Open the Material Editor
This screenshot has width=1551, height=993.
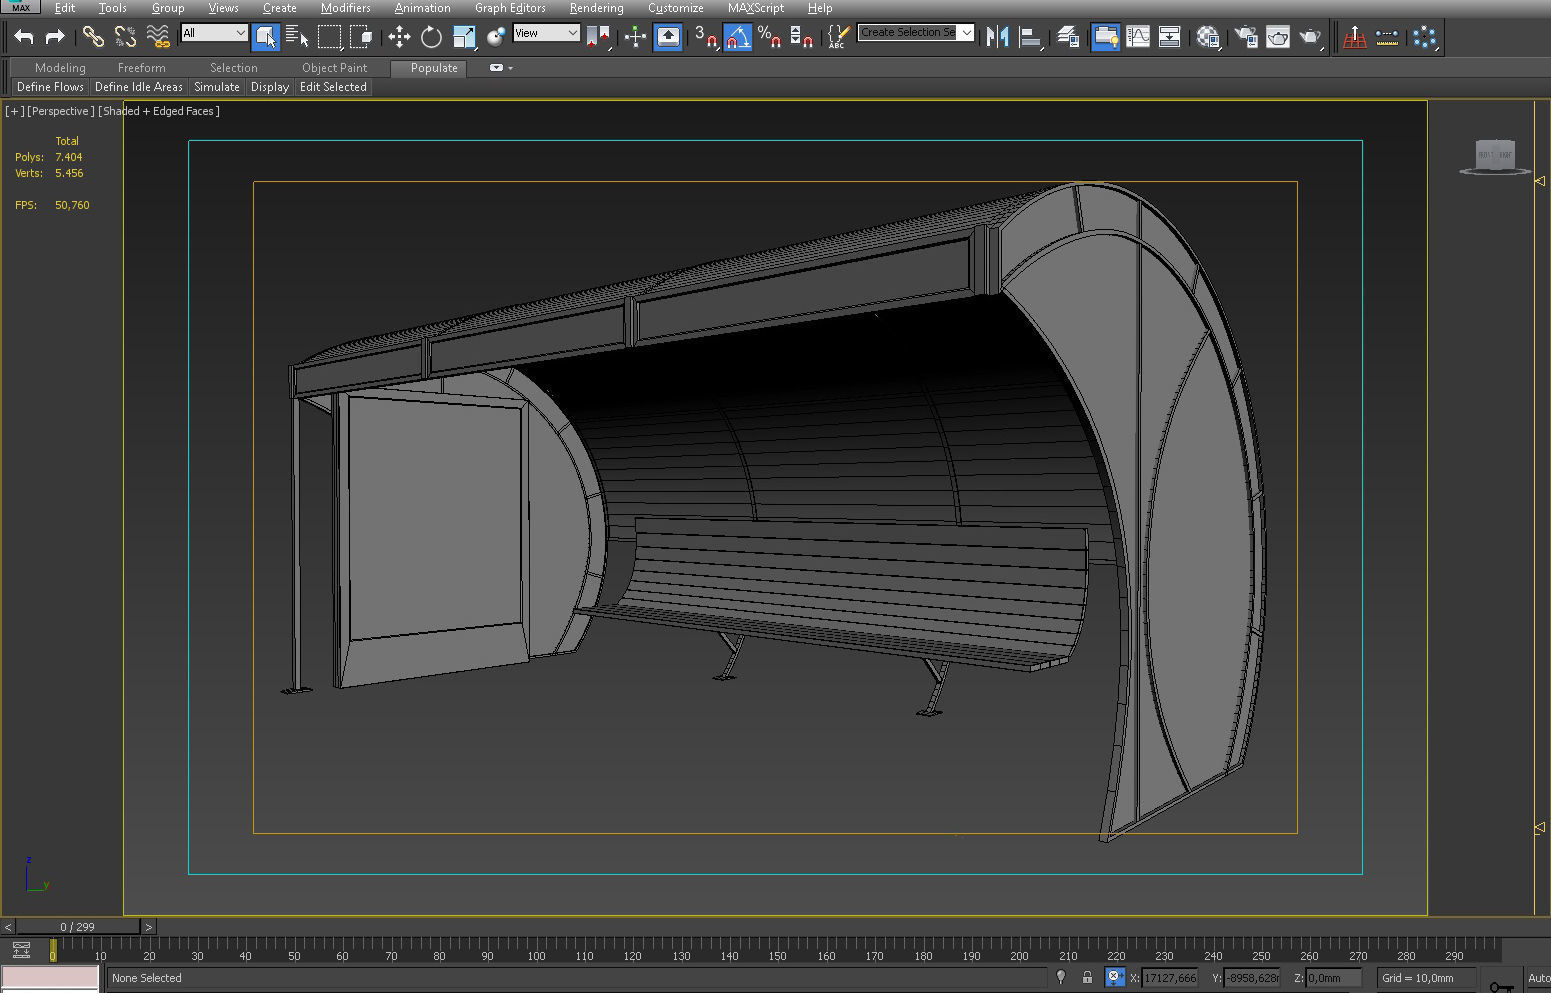[1208, 37]
